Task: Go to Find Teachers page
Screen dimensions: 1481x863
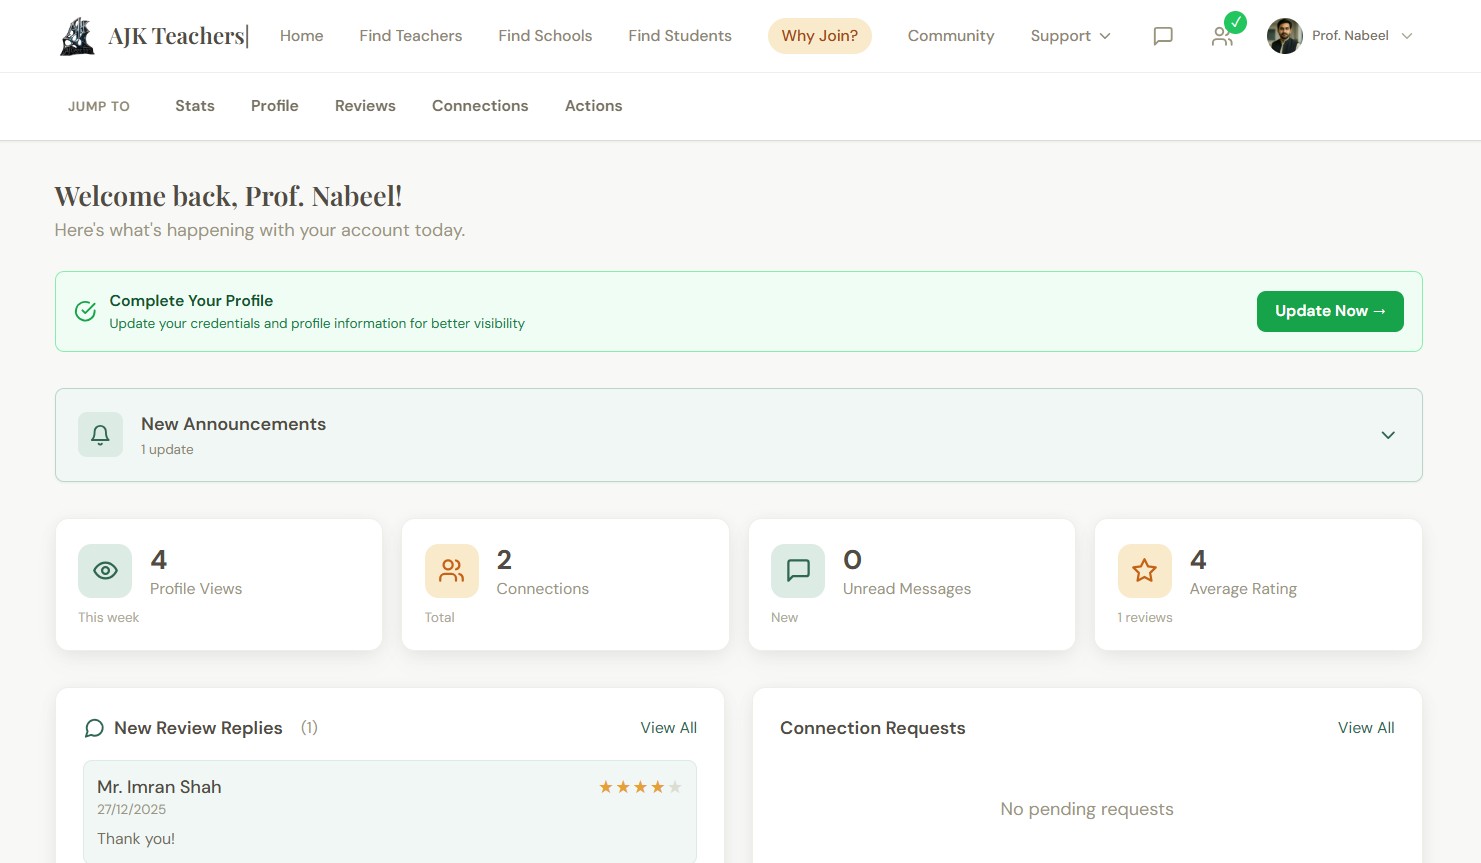Action: (410, 36)
